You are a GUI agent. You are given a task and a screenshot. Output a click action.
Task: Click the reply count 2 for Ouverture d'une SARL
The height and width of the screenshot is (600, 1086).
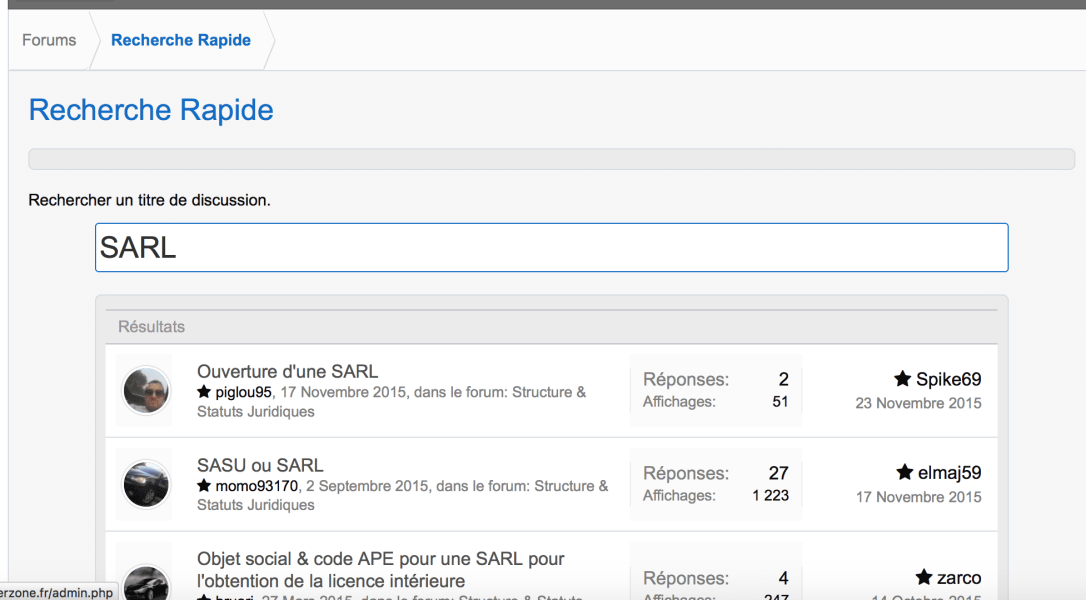tap(783, 380)
